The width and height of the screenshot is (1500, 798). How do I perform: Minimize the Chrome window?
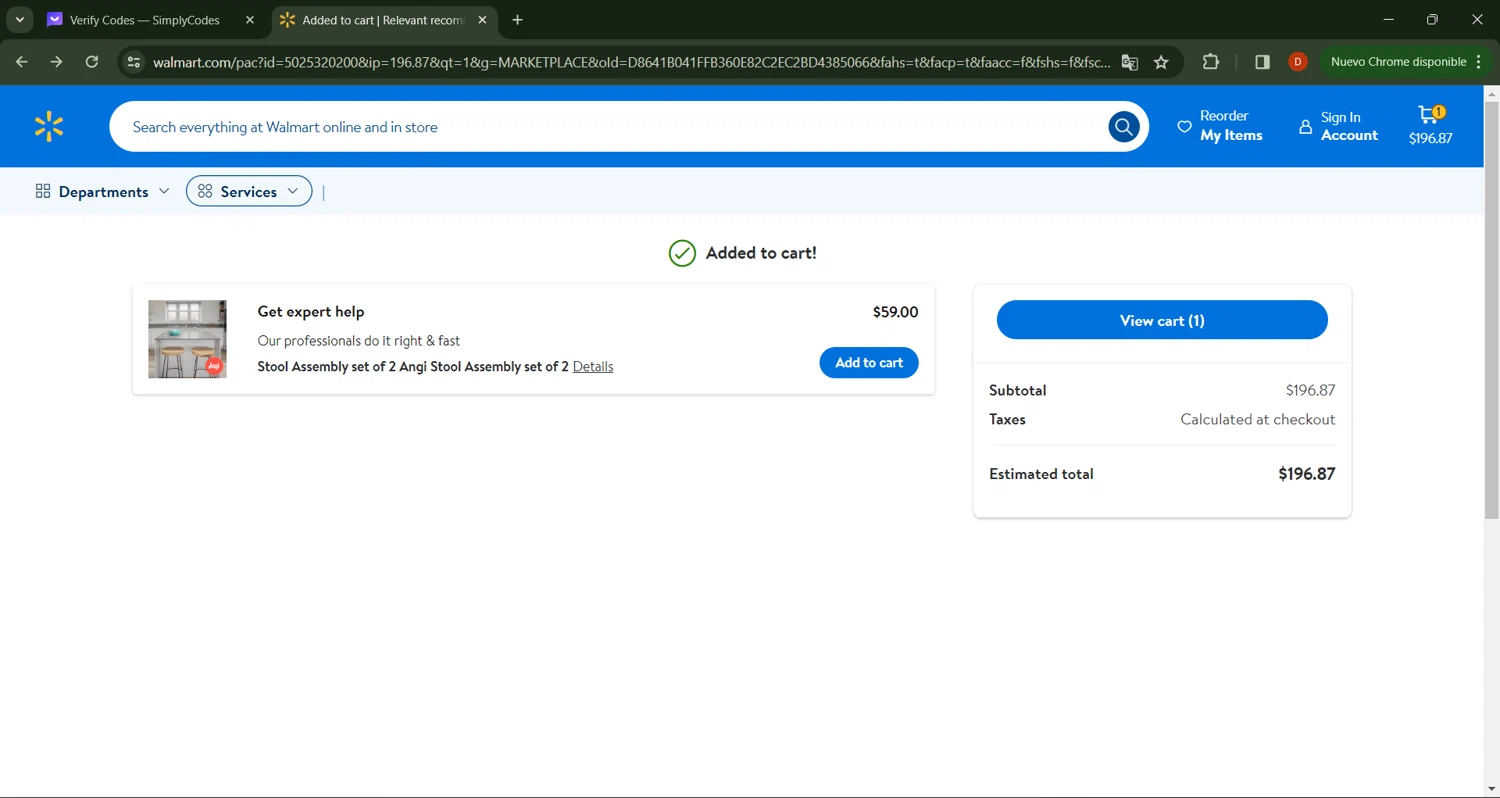click(x=1388, y=20)
